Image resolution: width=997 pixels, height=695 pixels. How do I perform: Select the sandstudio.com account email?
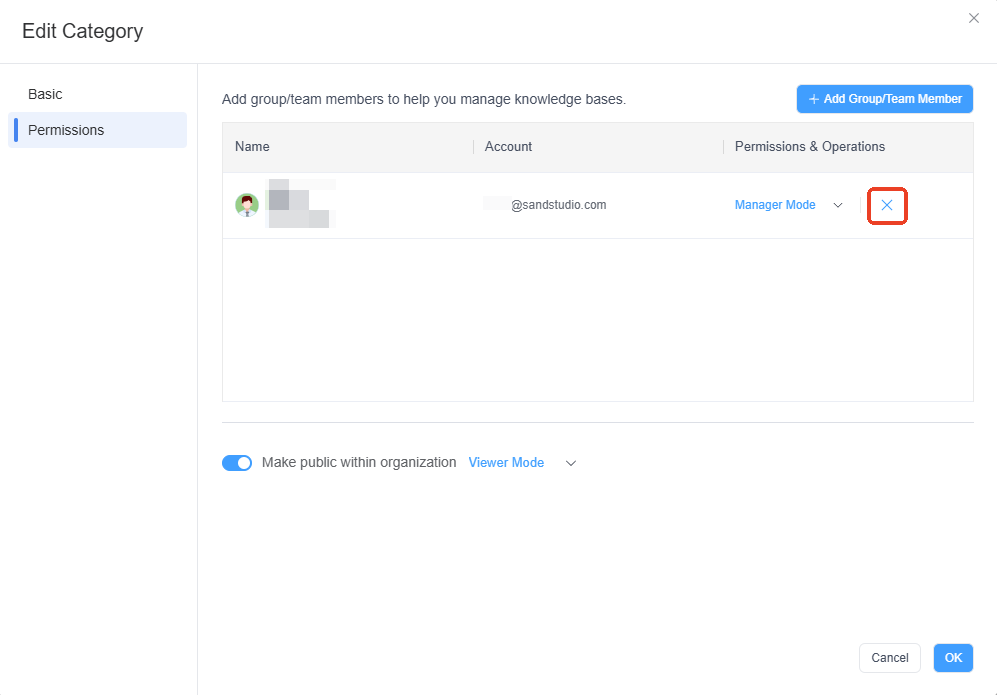[x=557, y=205]
